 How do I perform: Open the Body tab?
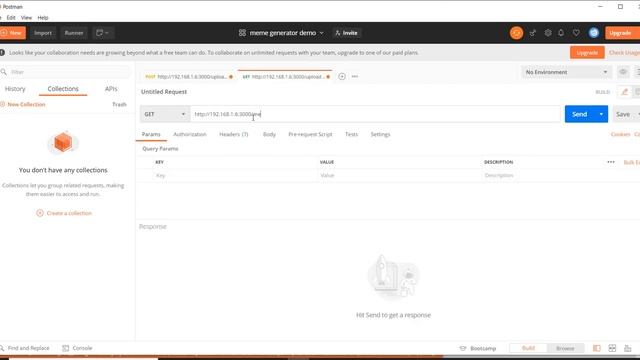click(x=269, y=134)
